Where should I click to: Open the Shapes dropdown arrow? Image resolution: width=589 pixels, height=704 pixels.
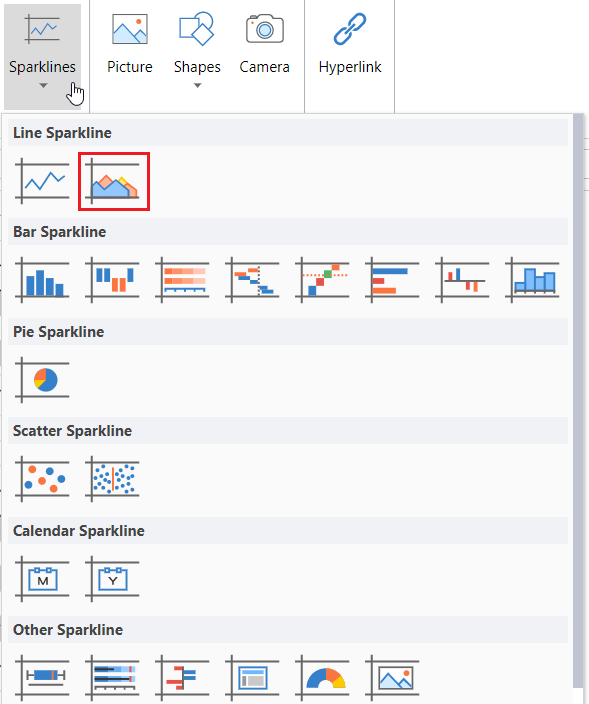click(x=198, y=85)
